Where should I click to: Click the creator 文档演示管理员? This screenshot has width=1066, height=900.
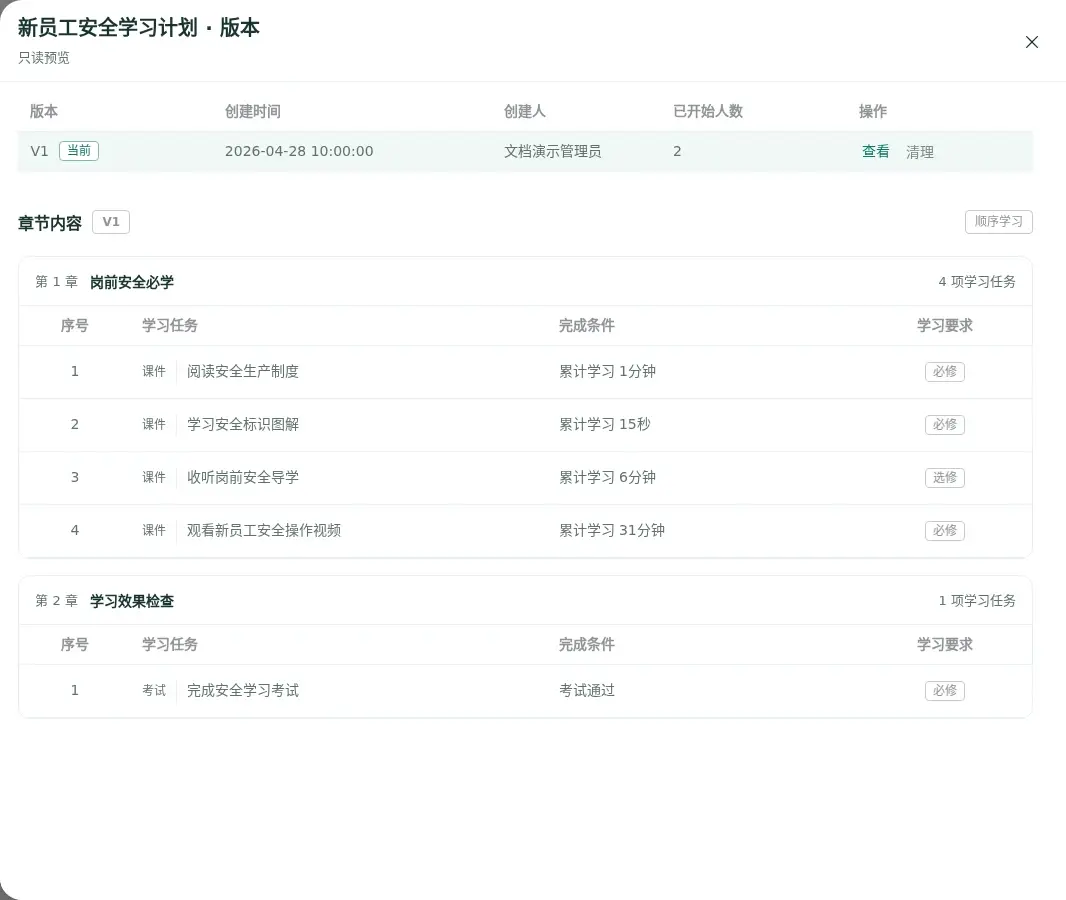coord(553,152)
